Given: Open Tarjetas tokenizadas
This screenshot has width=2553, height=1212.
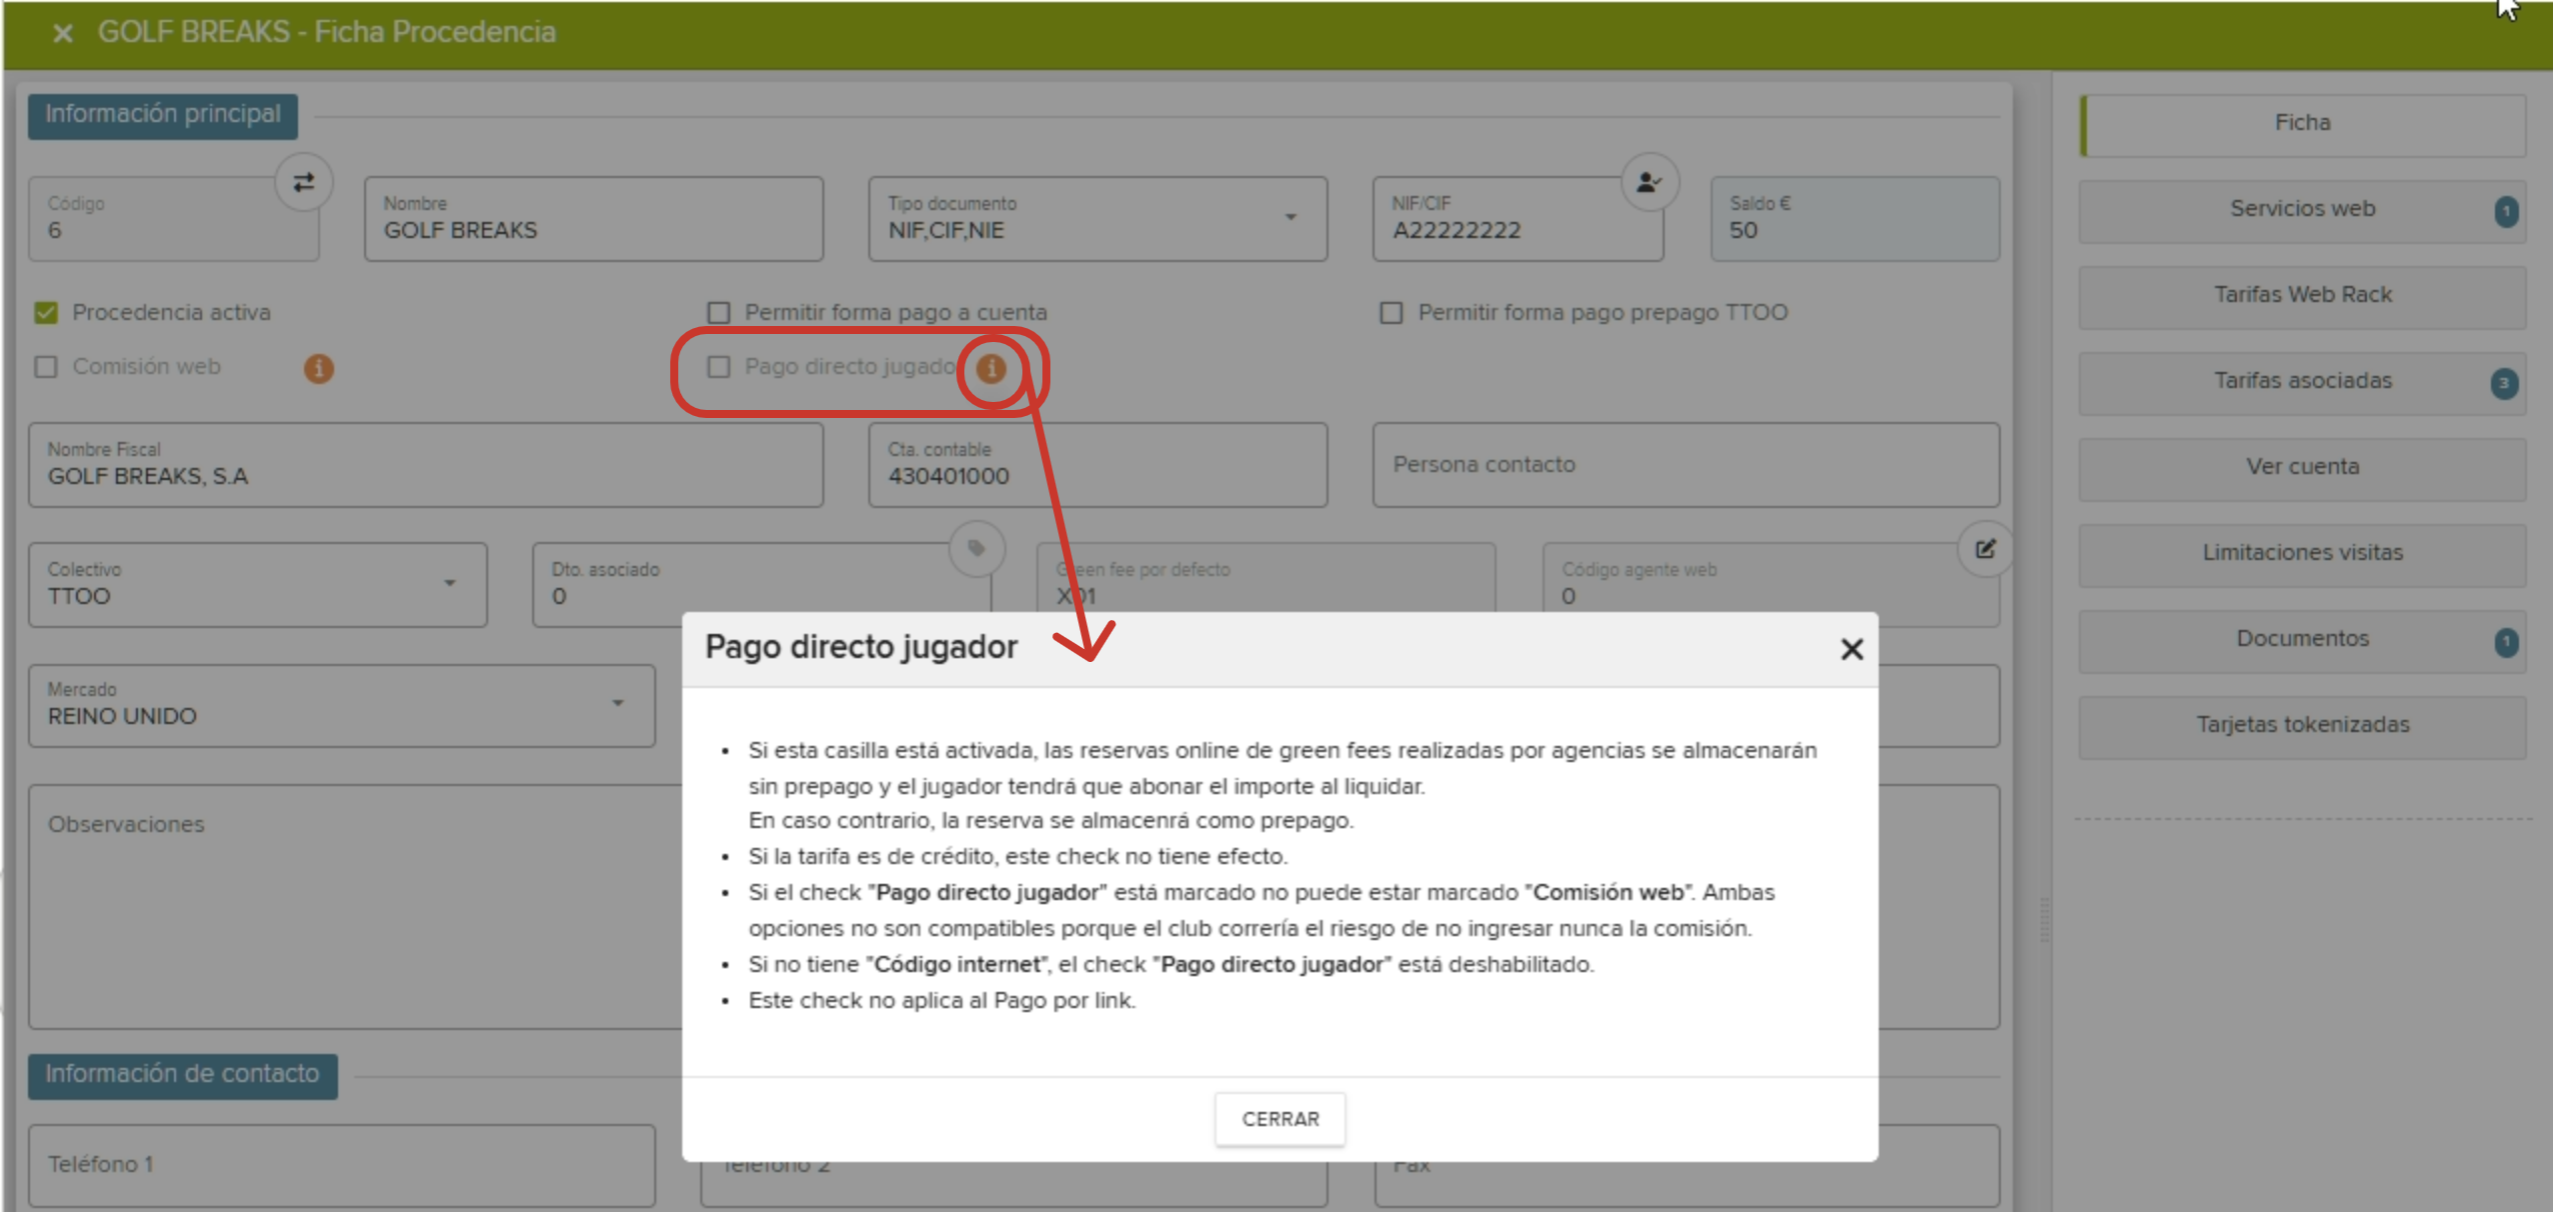Looking at the screenshot, I should tap(2302, 727).
